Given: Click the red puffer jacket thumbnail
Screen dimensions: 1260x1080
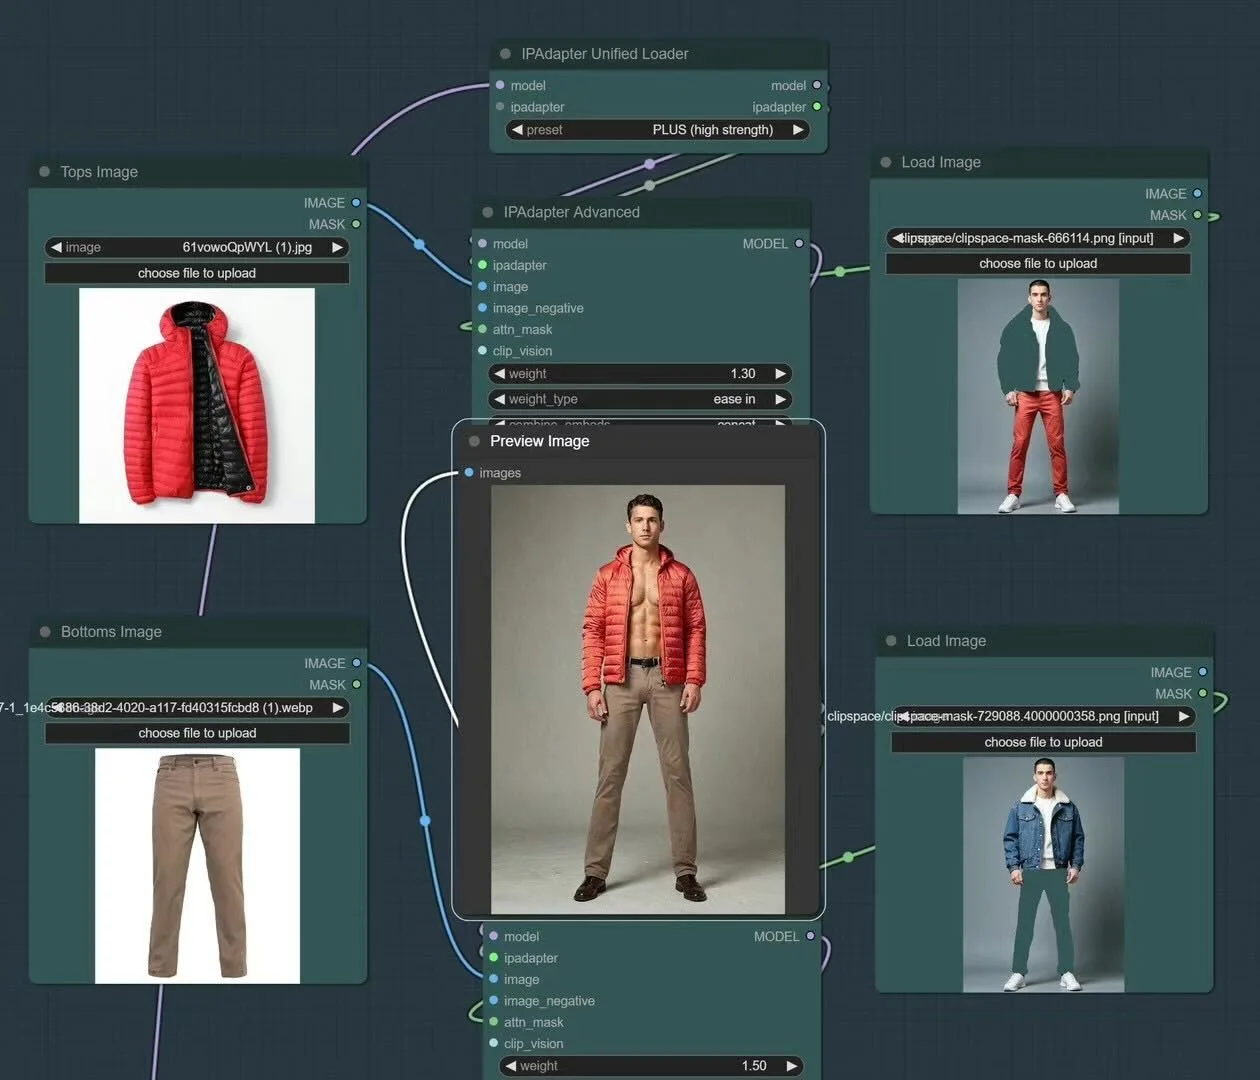Looking at the screenshot, I should [197, 406].
